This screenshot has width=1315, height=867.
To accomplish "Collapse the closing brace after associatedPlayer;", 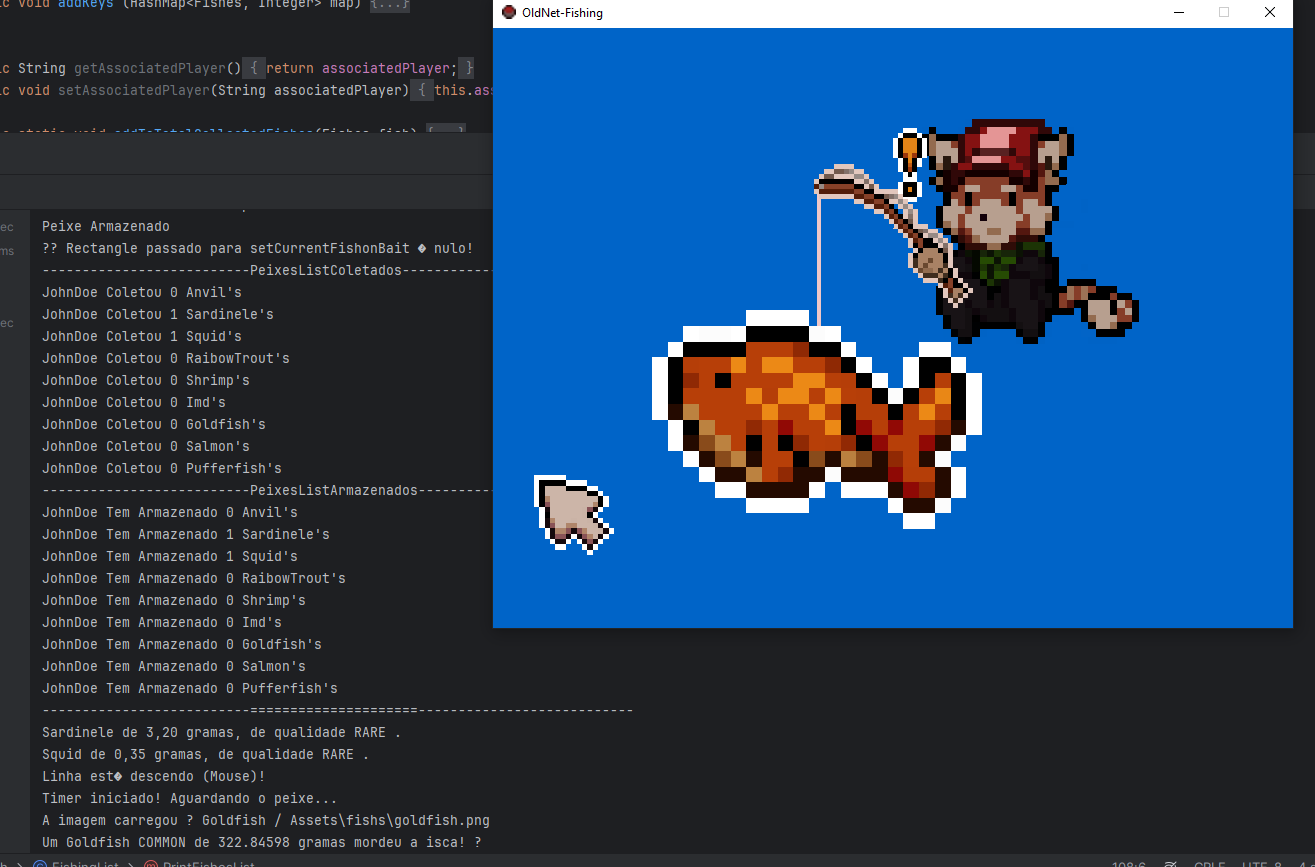I will (x=466, y=69).
